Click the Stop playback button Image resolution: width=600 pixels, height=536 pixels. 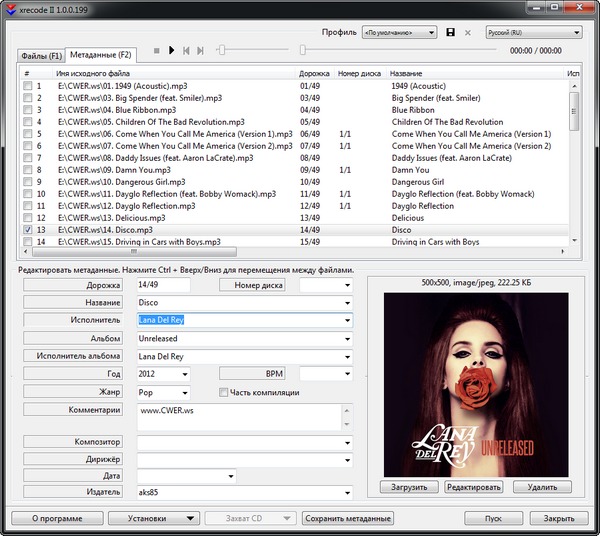(156, 50)
